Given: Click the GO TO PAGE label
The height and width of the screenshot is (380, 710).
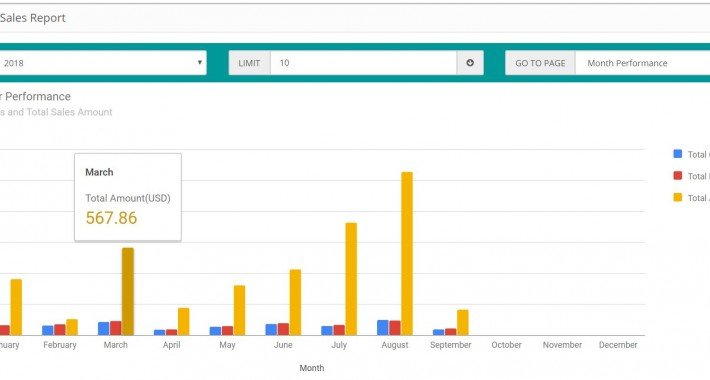Looking at the screenshot, I should 540,63.
